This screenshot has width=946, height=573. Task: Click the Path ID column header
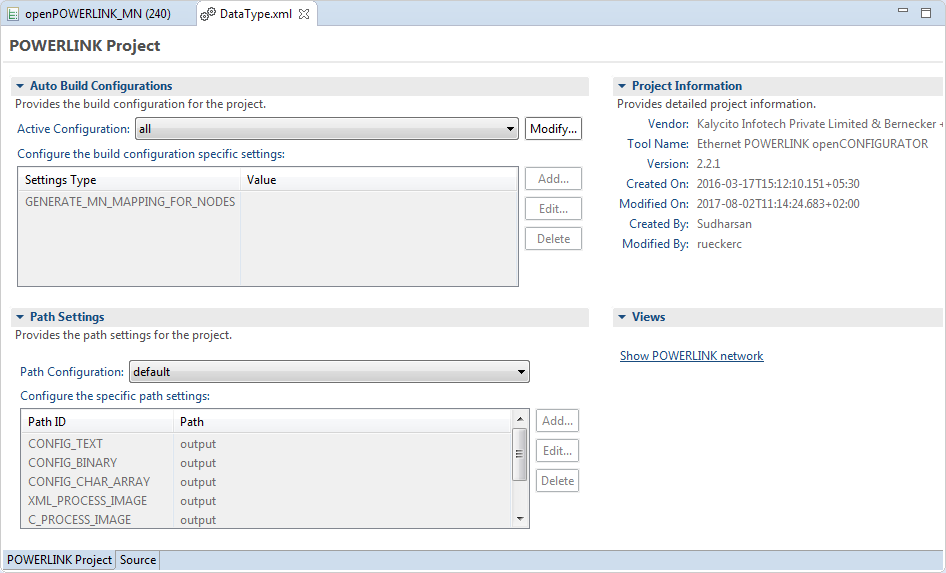(97, 422)
